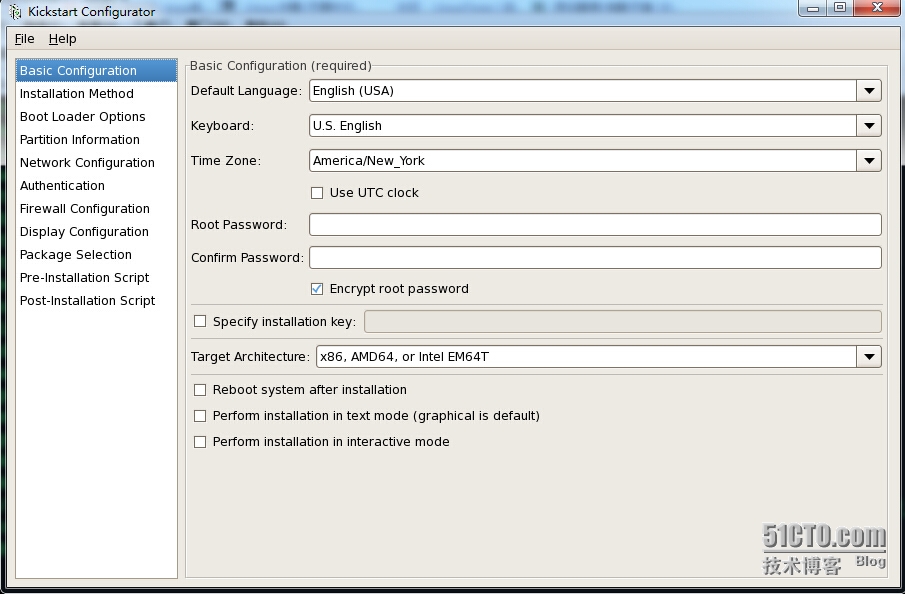Select Network Configuration in the list
The image size is (905, 594).
pyautogui.click(x=96, y=163)
